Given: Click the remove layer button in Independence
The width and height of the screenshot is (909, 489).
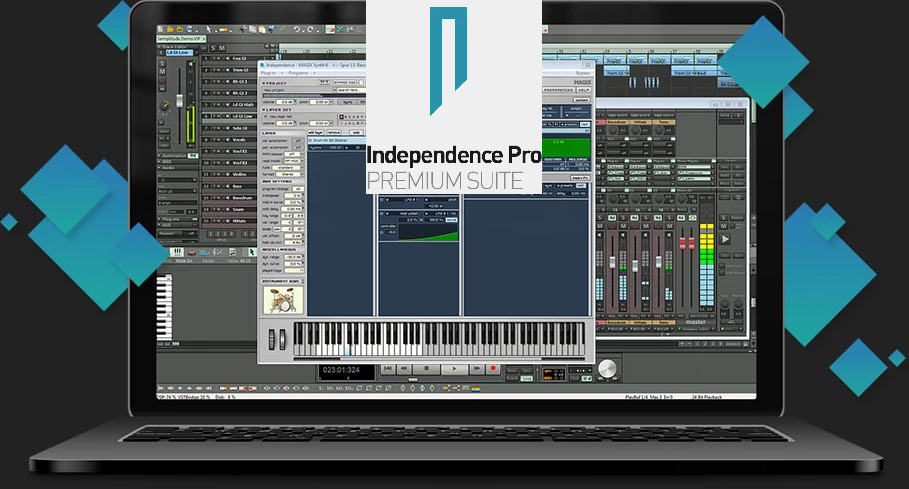Looking at the screenshot, I should tap(333, 133).
